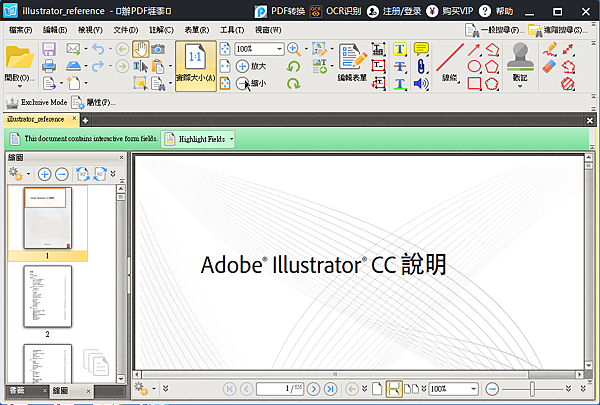The image size is (600, 405).
Task: Select the Sound speaker annotation tool
Action: (421, 83)
